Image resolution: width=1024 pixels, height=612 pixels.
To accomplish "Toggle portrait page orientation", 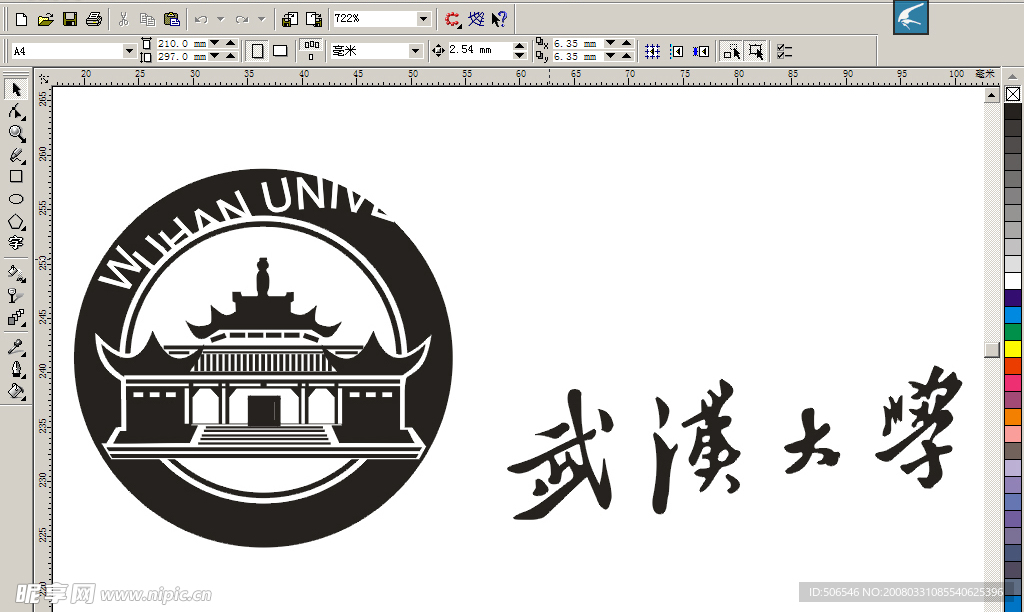I will coord(257,51).
